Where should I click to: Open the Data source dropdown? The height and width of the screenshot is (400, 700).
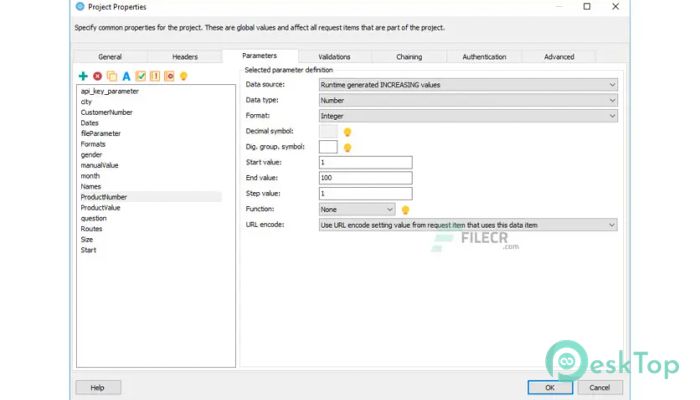pyautogui.click(x=468, y=85)
